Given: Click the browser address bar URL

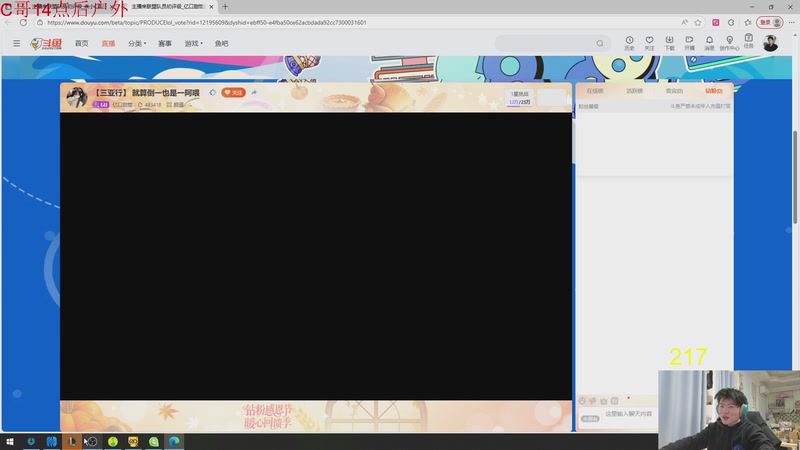Looking at the screenshot, I should 207,22.
